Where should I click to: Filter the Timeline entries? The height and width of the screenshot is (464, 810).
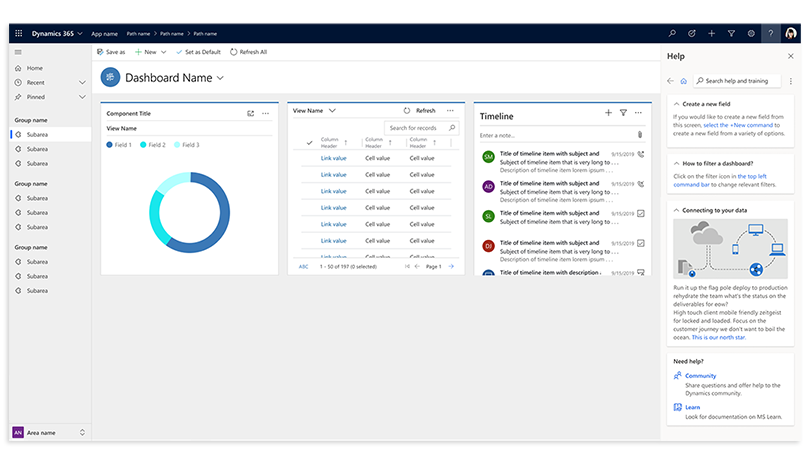coord(623,114)
